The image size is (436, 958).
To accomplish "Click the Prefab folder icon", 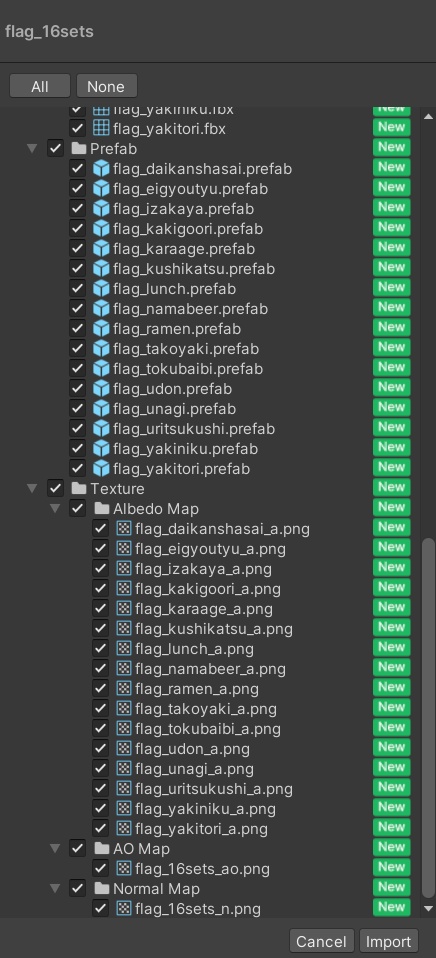I will pyautogui.click(x=78, y=148).
